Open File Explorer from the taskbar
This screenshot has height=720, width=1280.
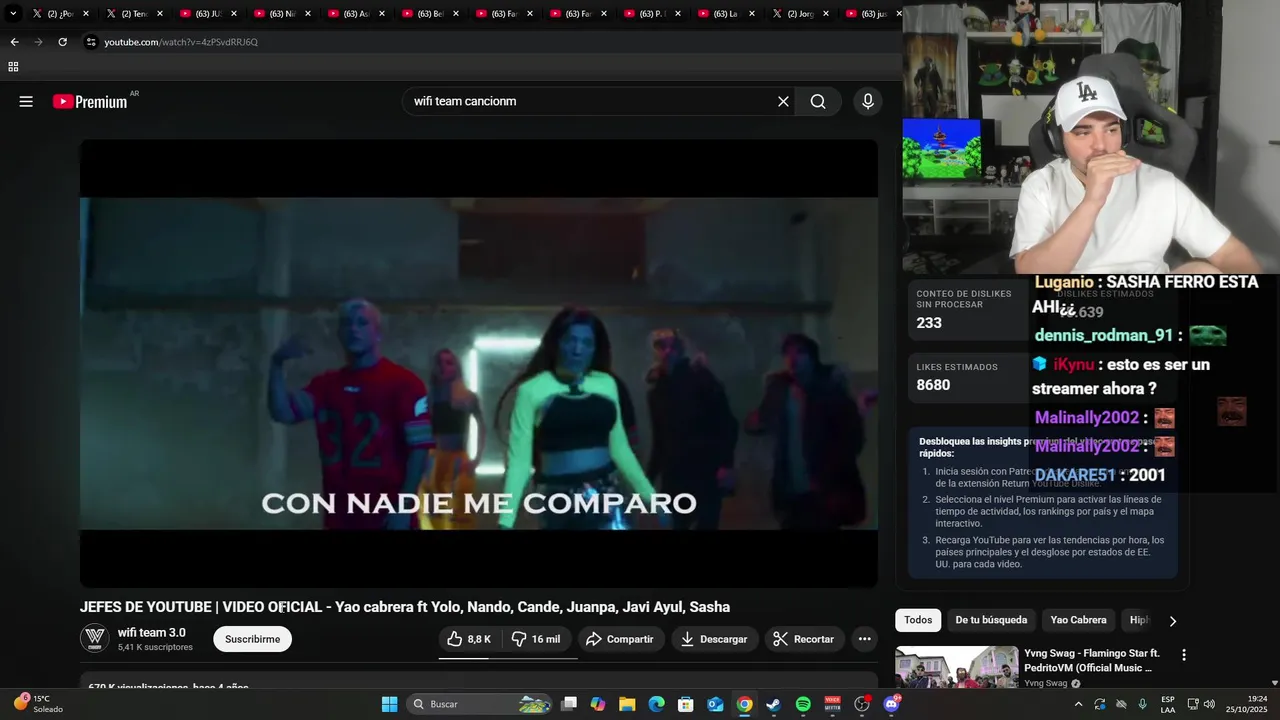click(627, 704)
